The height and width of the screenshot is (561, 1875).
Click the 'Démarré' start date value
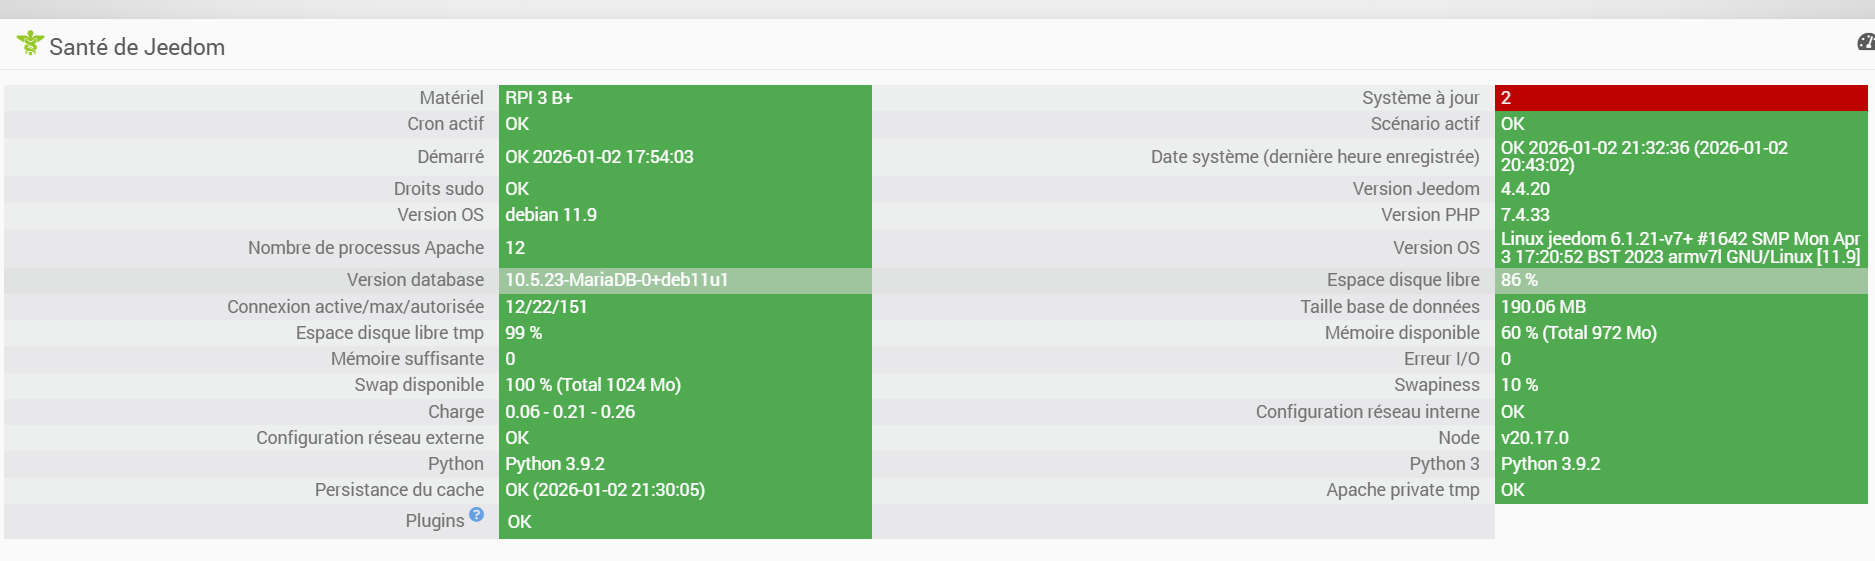(599, 157)
